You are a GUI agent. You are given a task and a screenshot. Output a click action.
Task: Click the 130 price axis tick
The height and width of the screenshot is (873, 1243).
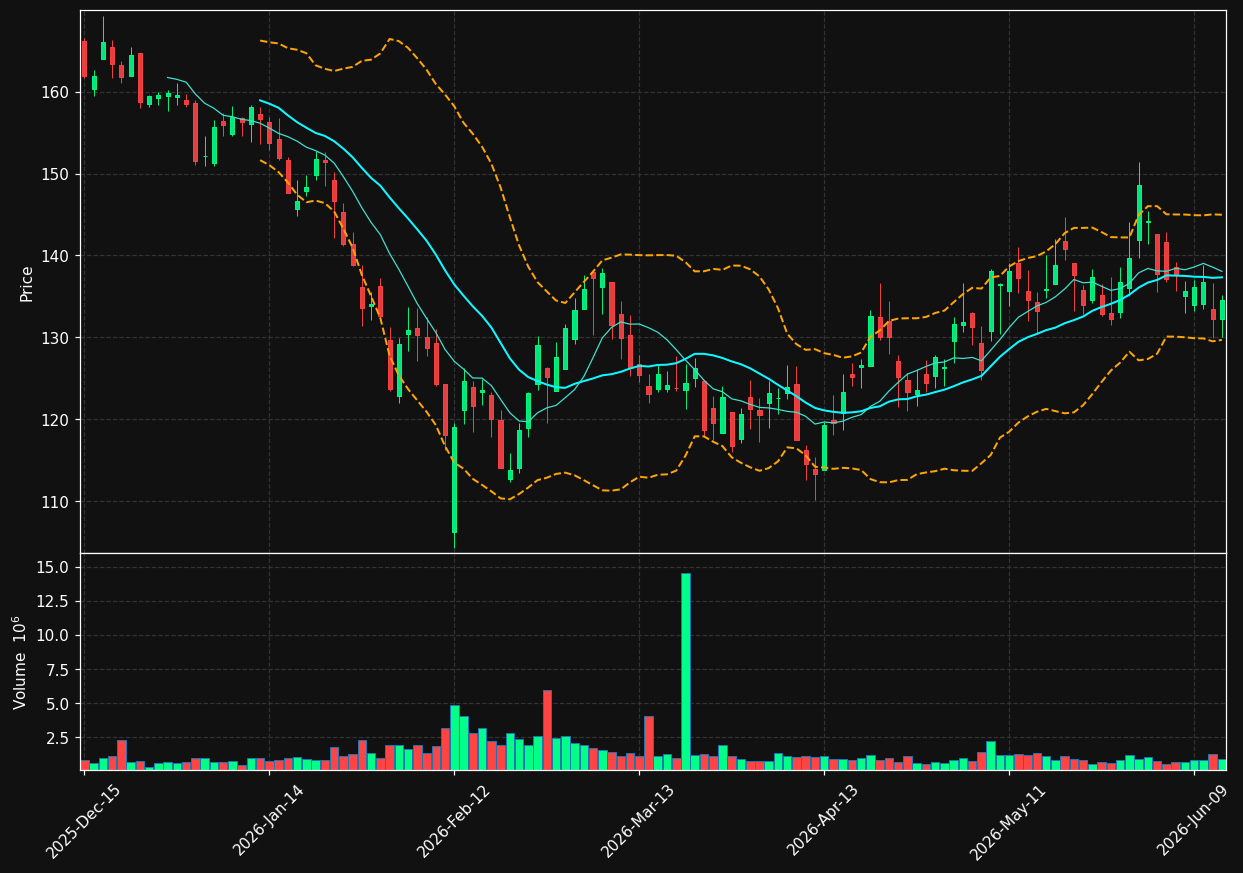click(56, 338)
